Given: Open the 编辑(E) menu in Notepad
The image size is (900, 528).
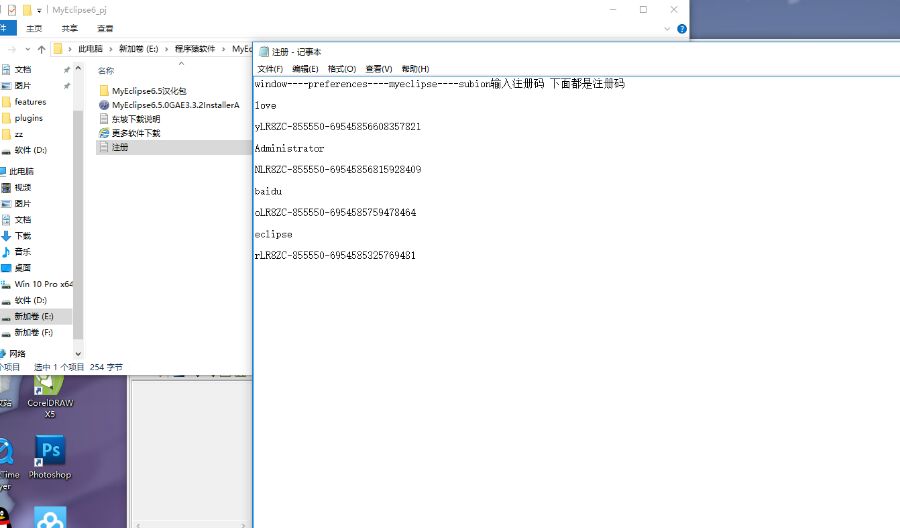Looking at the screenshot, I should pyautogui.click(x=305, y=69).
